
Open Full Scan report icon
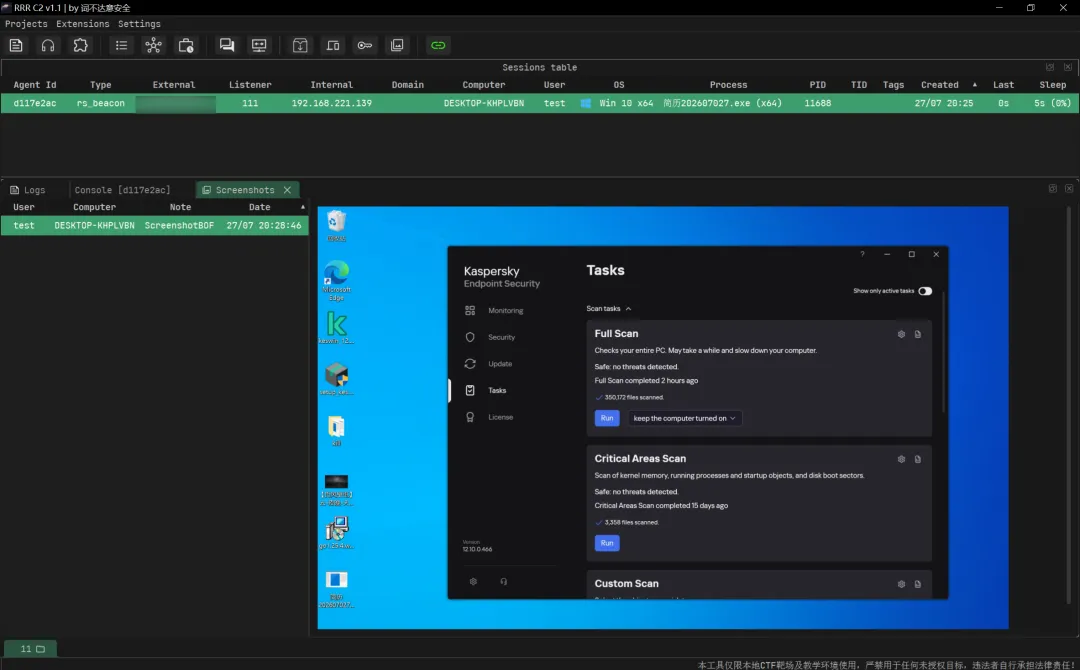[x=917, y=334]
